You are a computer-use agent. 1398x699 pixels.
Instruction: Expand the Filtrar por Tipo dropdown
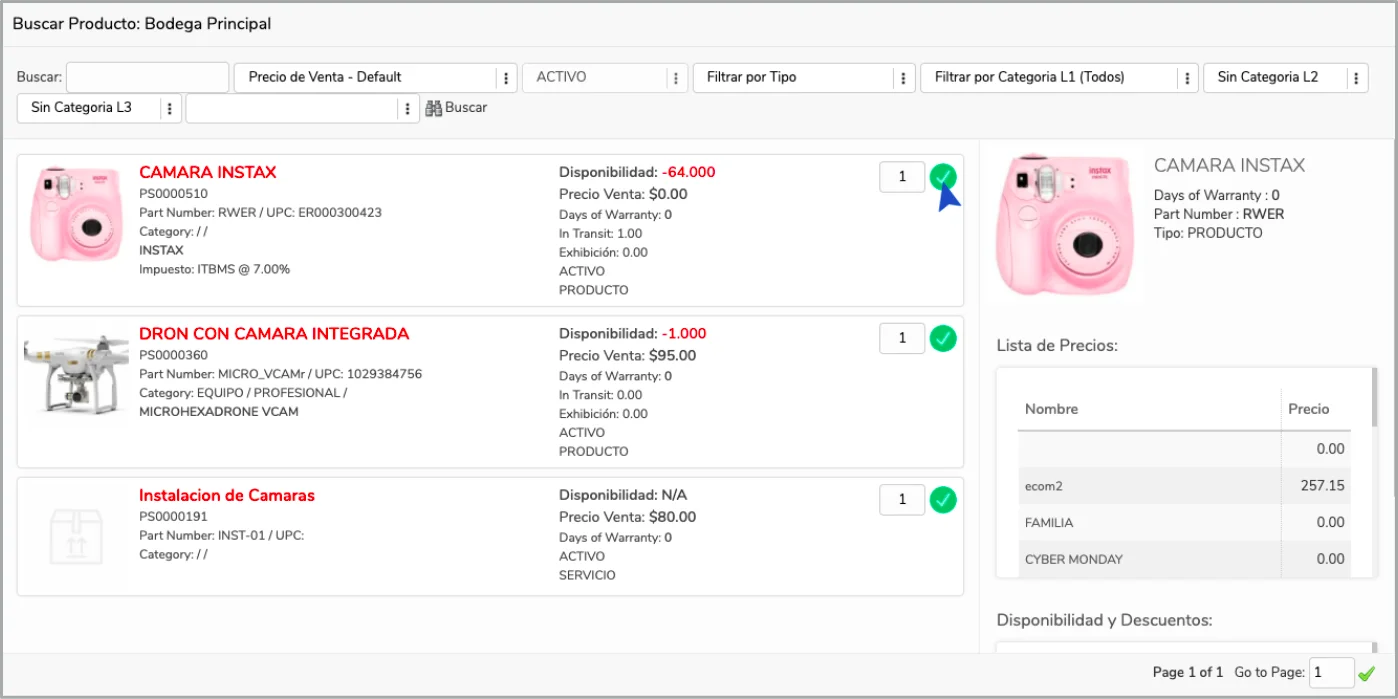pyautogui.click(x=803, y=77)
